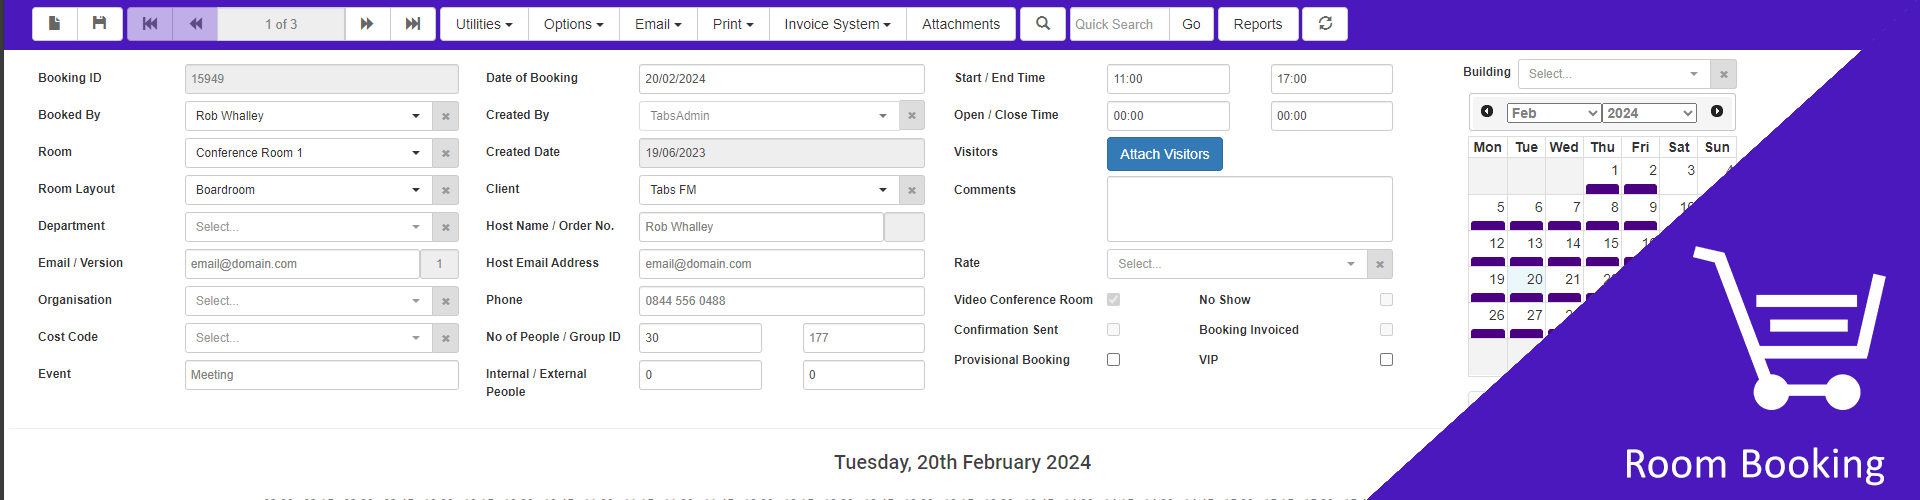
Task: Clear the Client selection
Action: 912,190
